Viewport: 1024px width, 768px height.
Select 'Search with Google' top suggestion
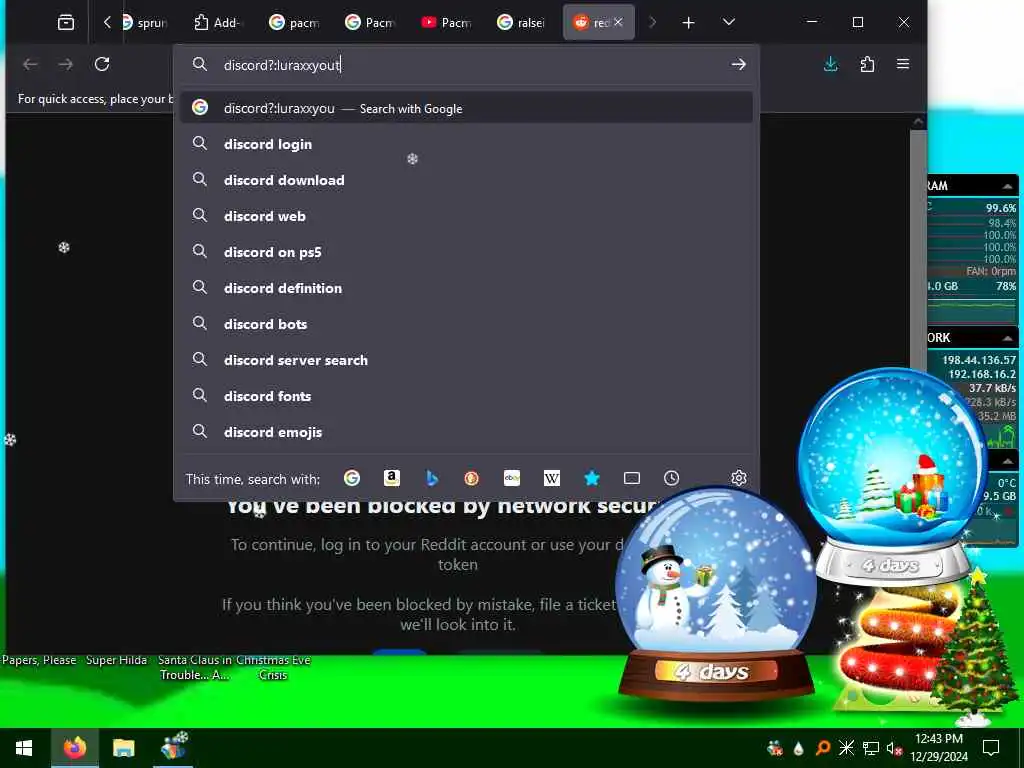click(x=466, y=108)
